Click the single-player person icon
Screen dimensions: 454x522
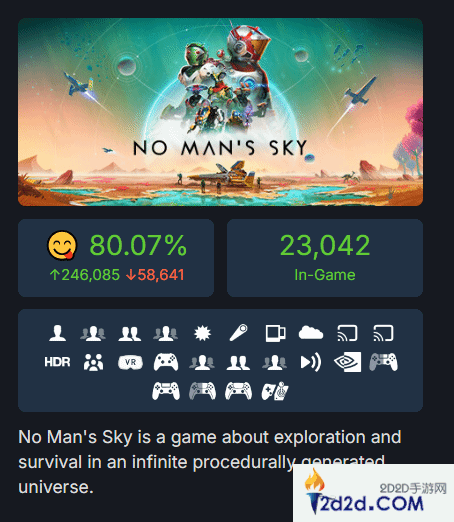(57, 333)
